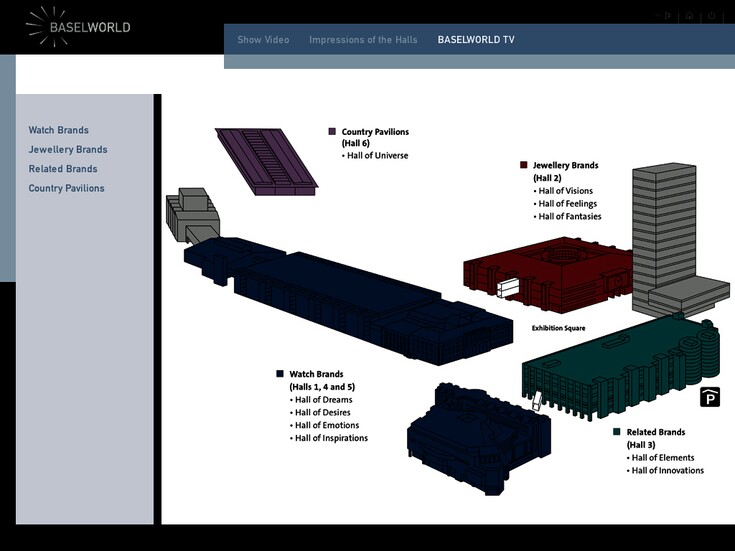
Task: Go to Related Brands in sidebar
Action: point(63,169)
